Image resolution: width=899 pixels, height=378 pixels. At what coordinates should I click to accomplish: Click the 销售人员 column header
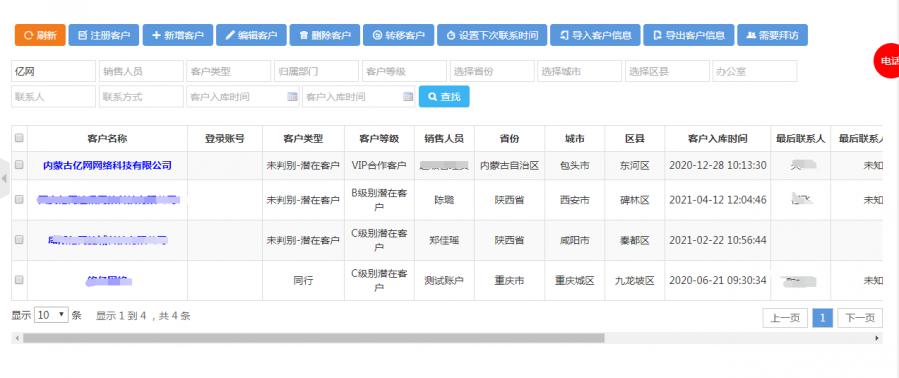(x=444, y=138)
